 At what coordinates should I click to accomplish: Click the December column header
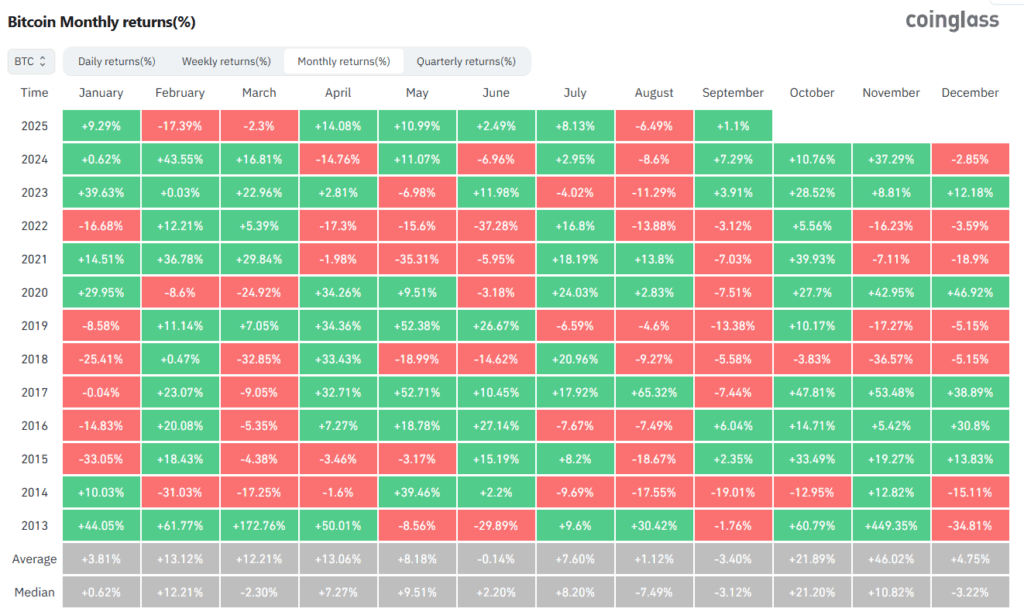click(969, 92)
